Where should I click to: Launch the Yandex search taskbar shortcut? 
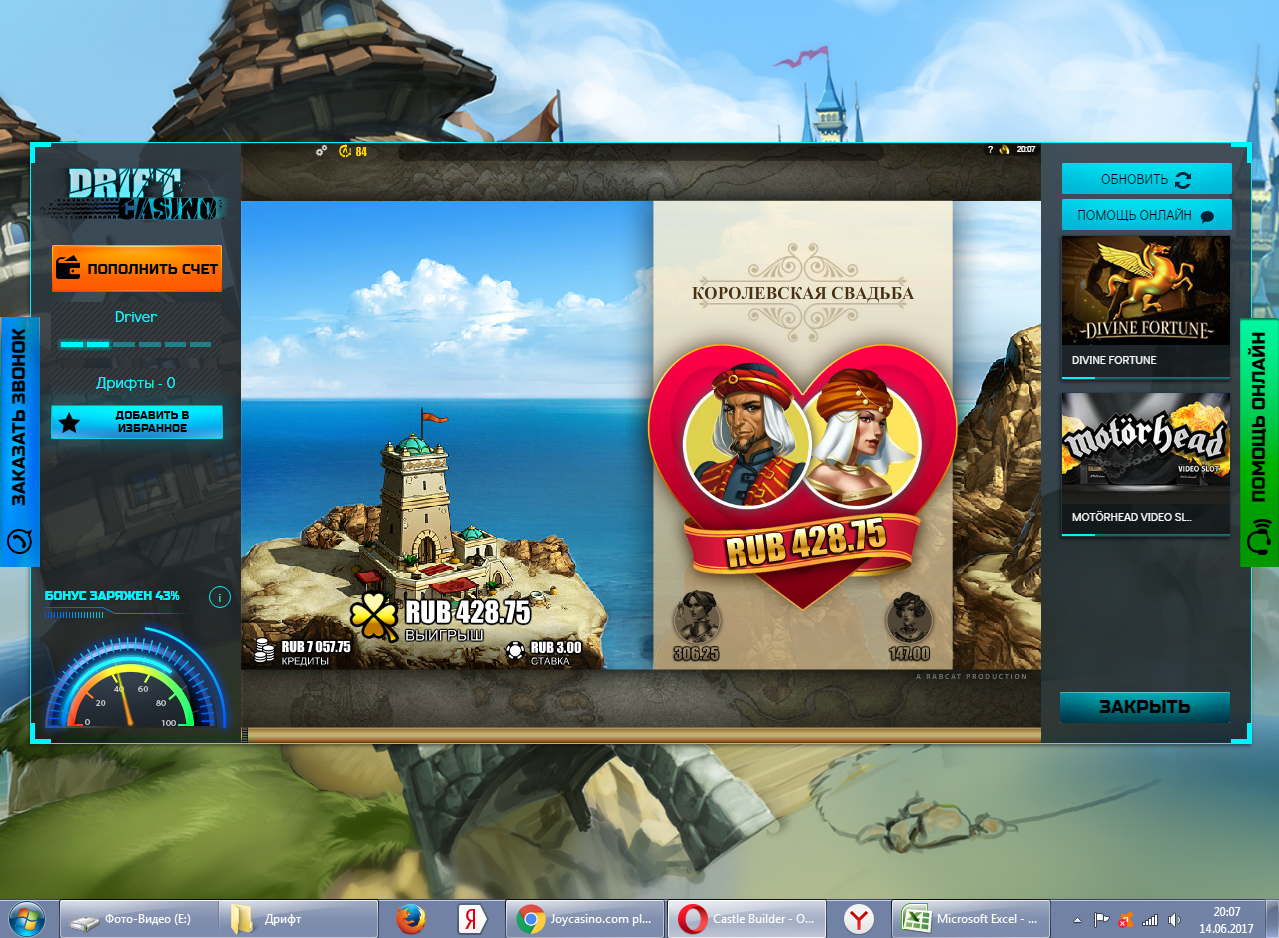[471, 919]
